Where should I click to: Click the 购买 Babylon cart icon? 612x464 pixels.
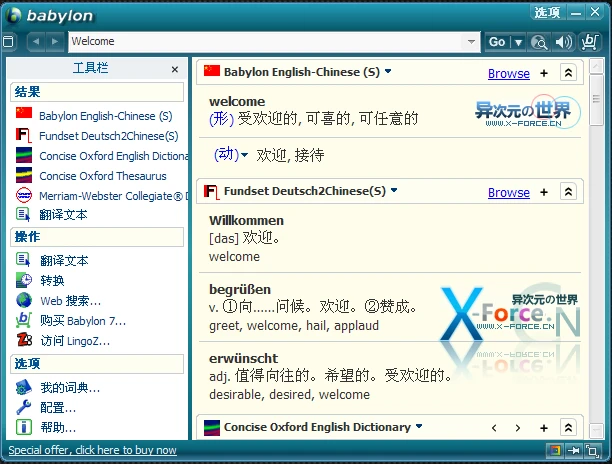point(23,320)
